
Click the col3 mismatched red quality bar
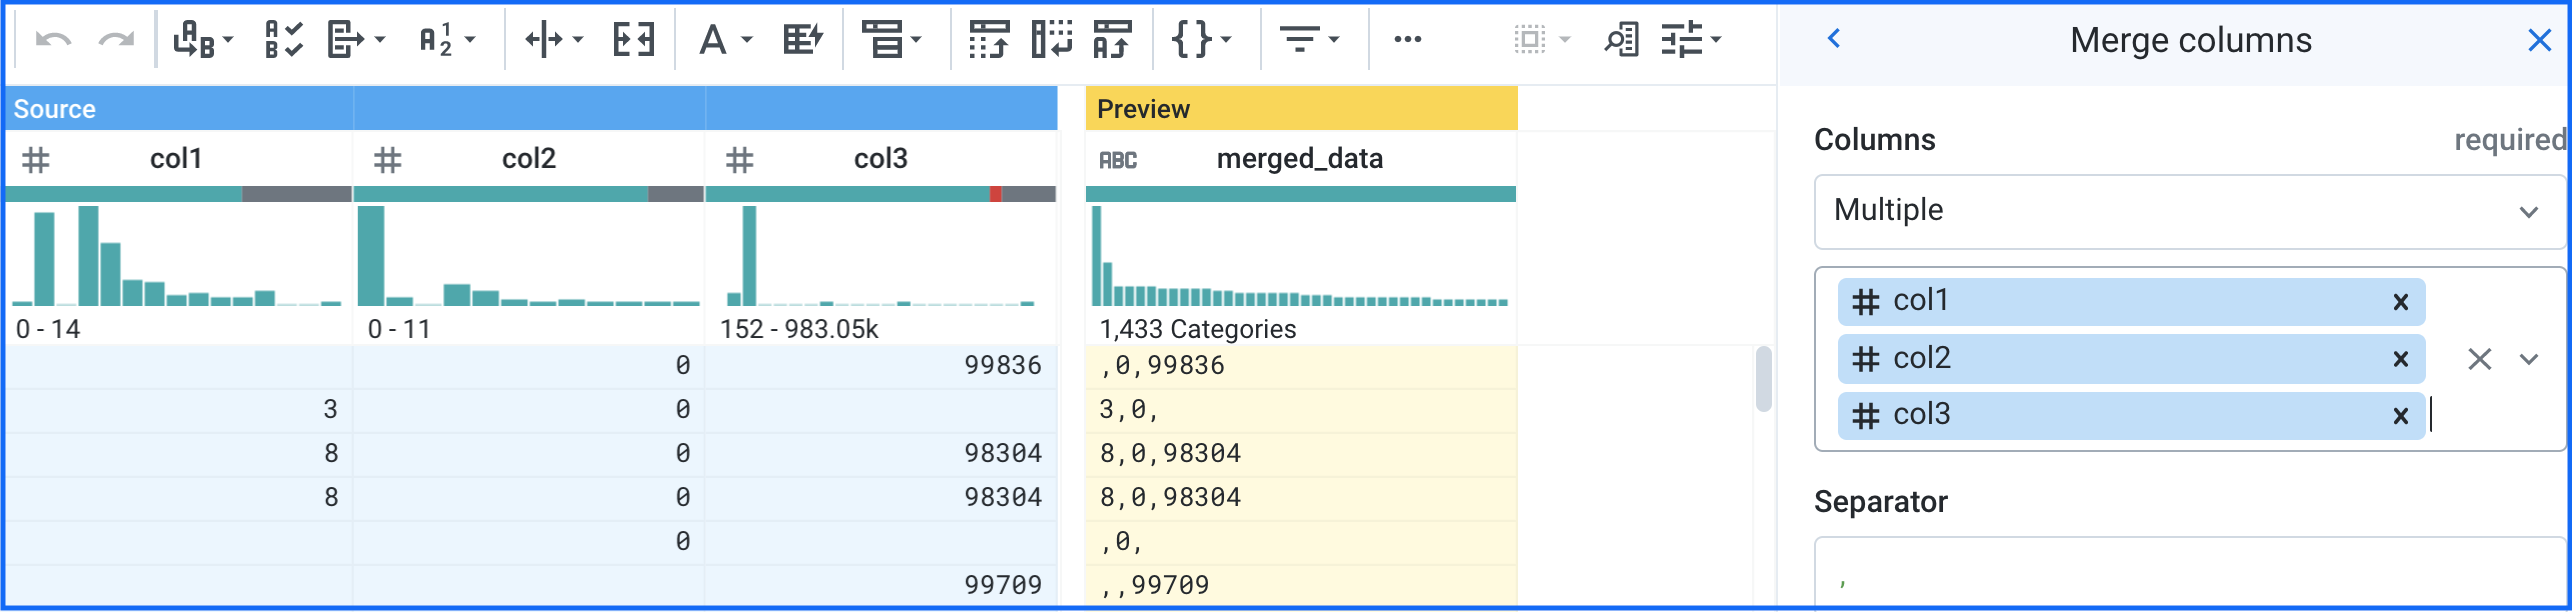click(996, 194)
